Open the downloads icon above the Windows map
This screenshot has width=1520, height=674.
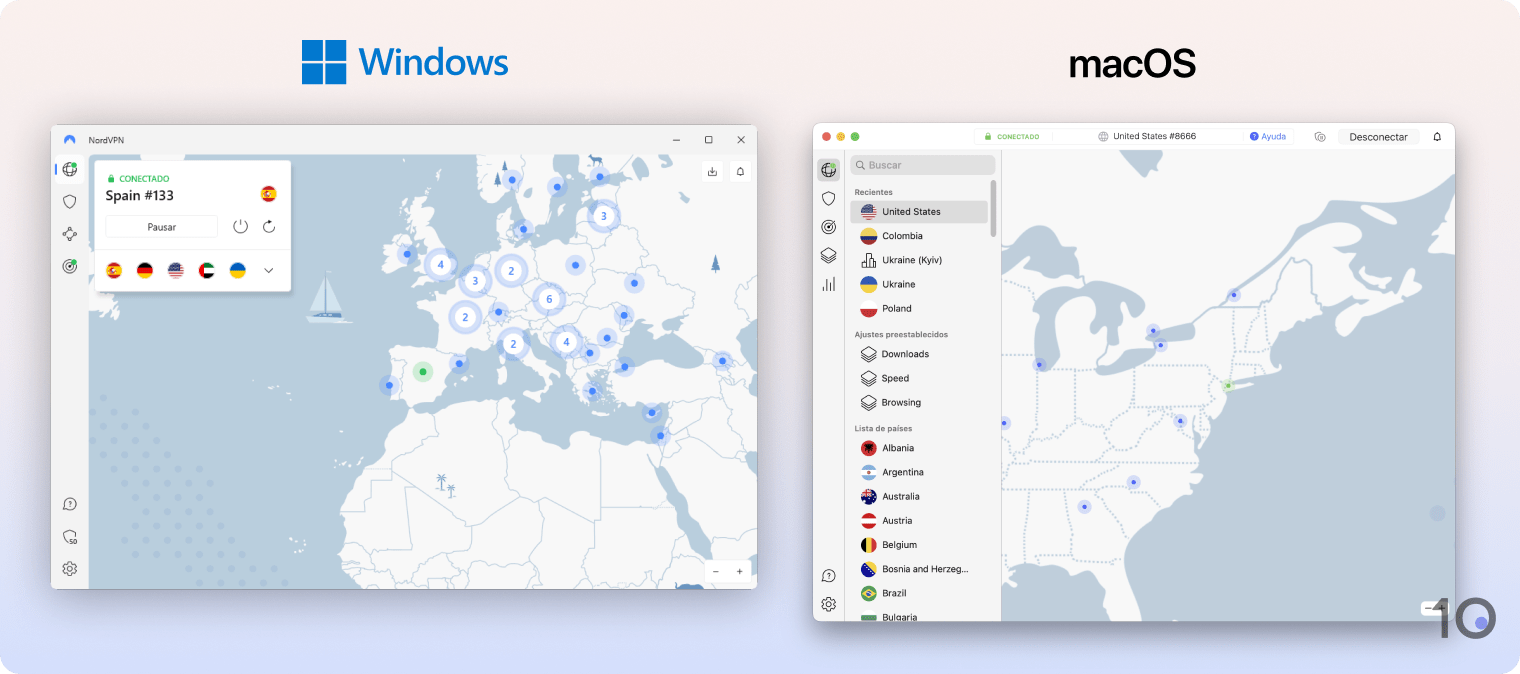(x=712, y=171)
